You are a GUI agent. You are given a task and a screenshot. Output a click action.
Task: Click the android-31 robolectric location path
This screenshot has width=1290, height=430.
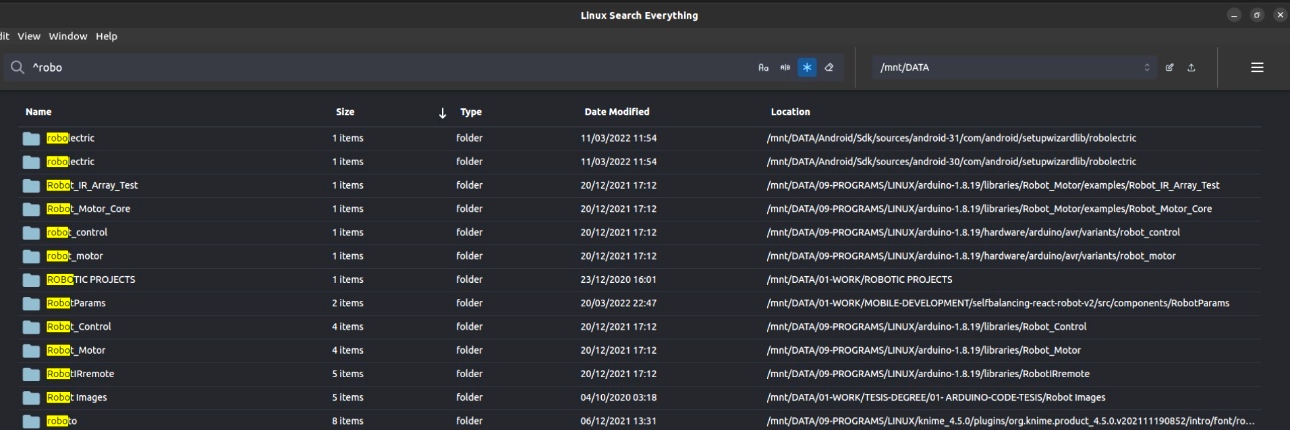(x=951, y=138)
